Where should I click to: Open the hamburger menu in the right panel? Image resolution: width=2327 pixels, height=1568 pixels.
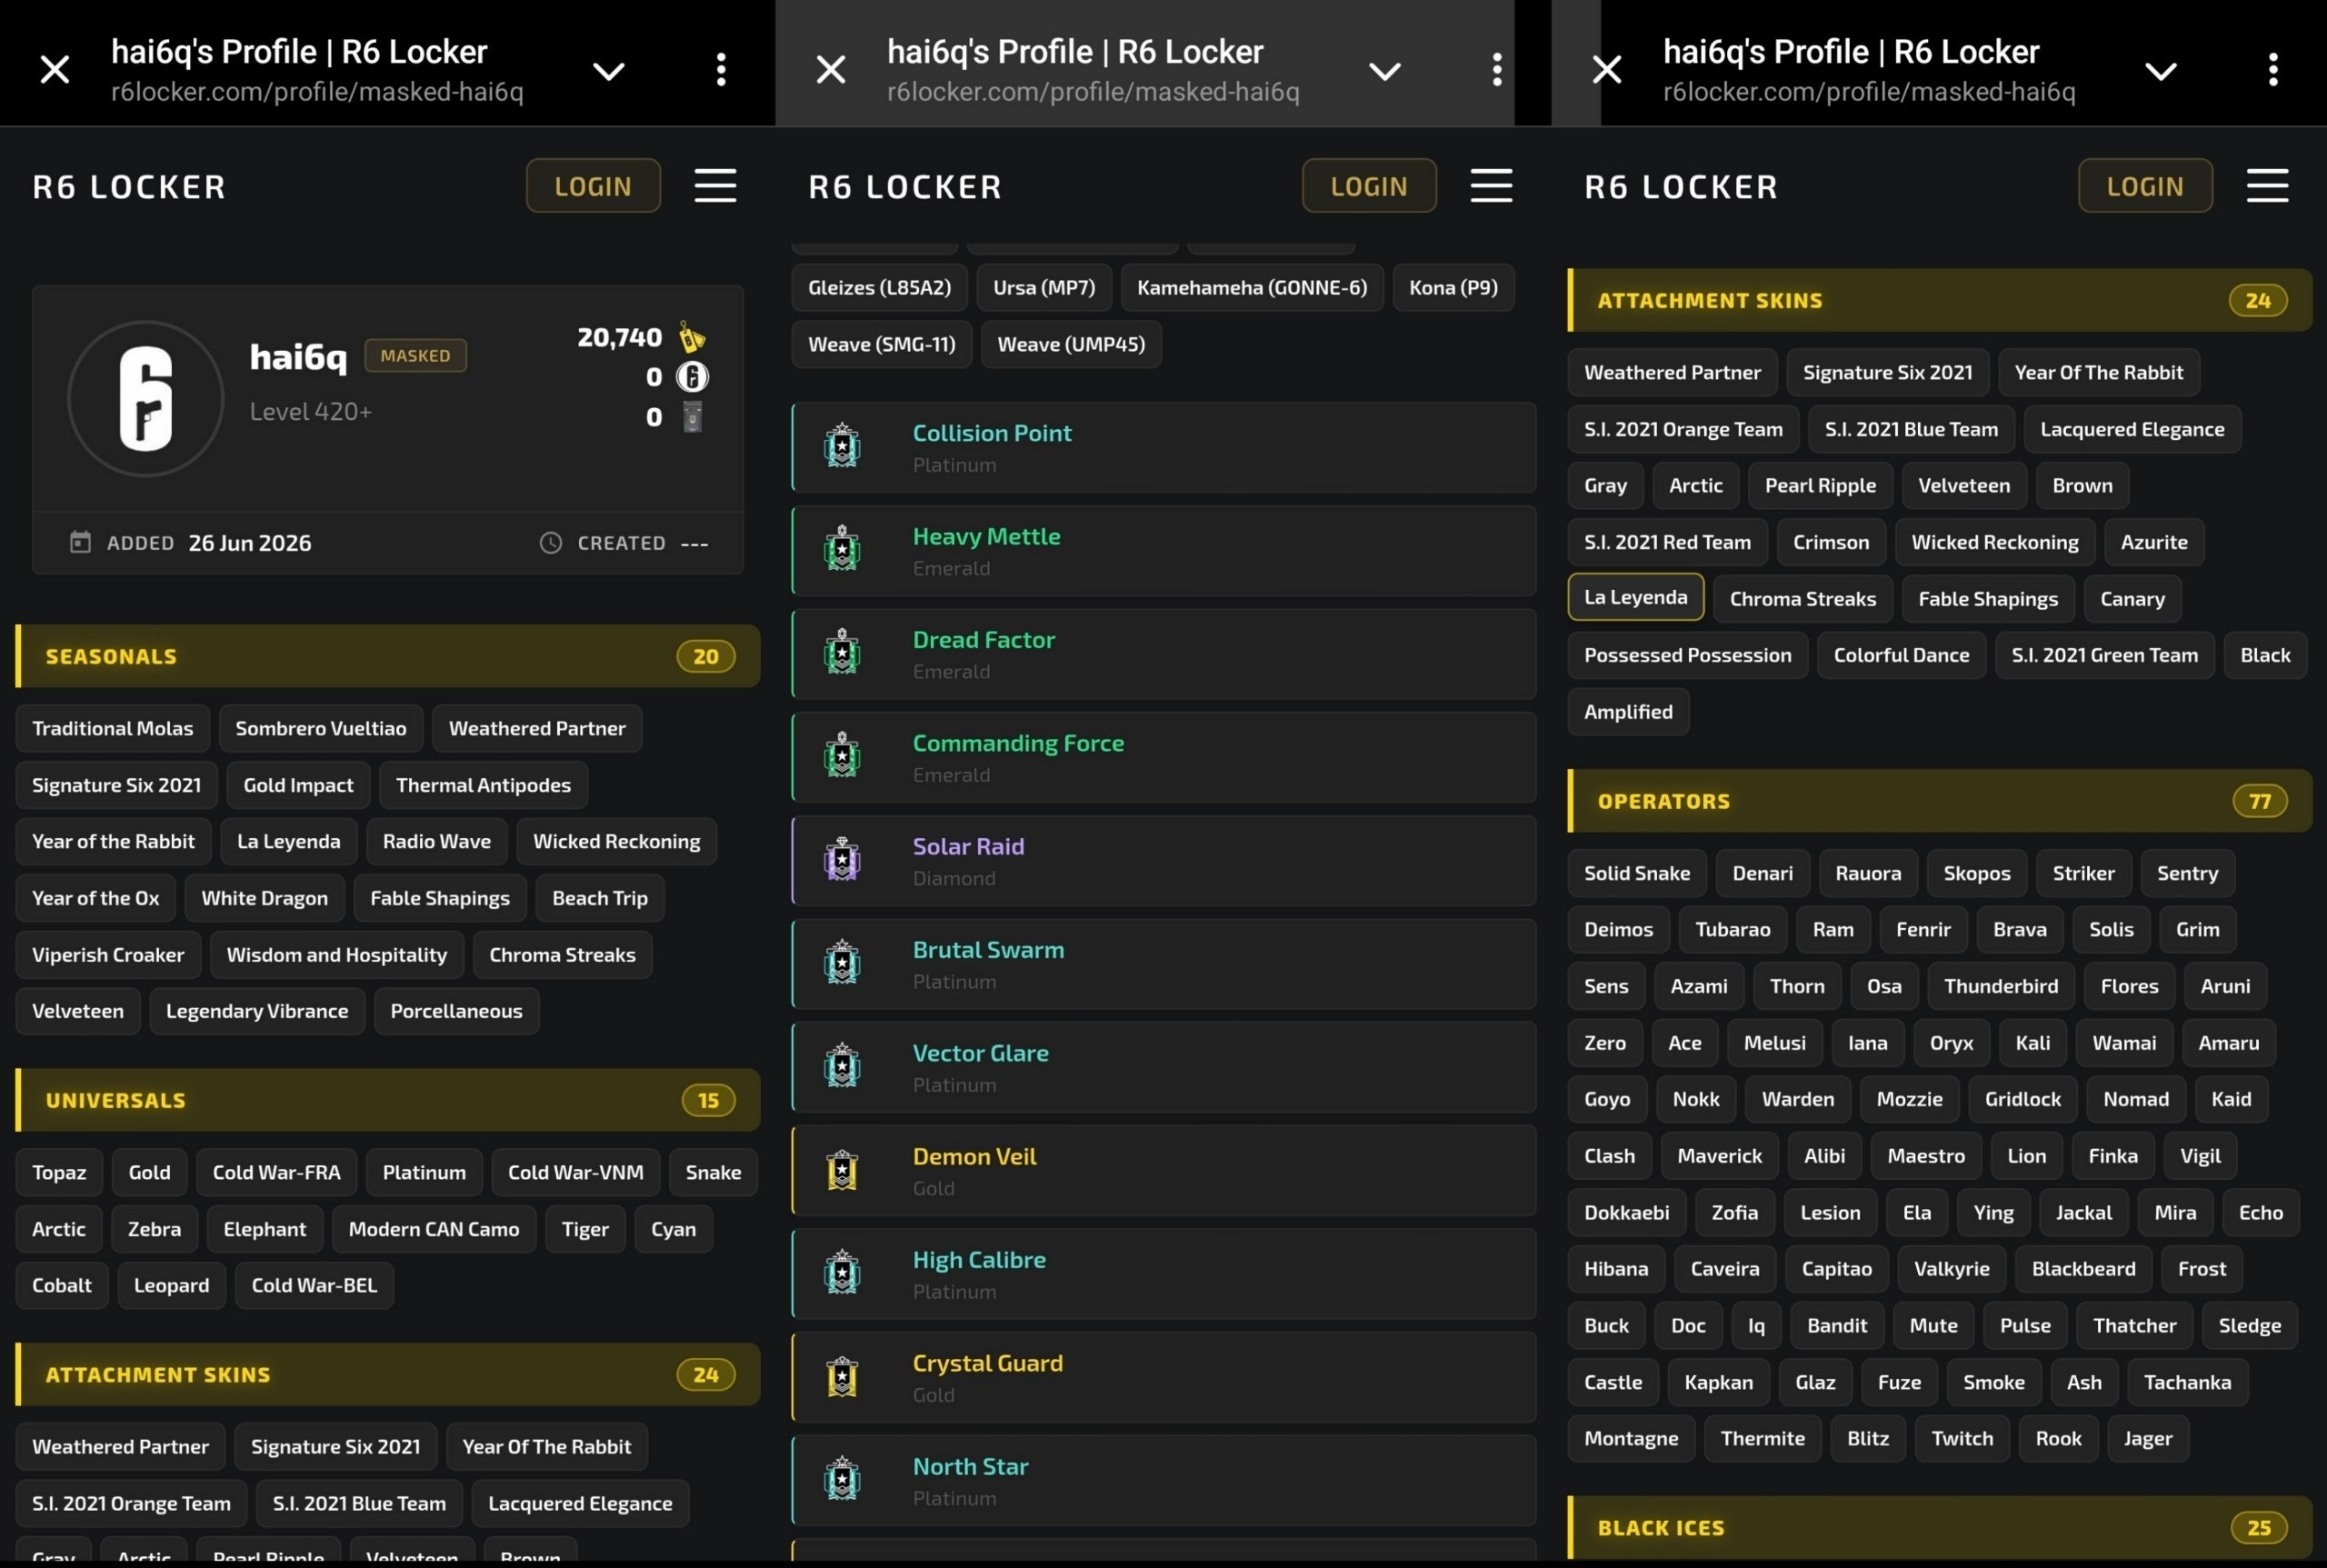point(2267,186)
